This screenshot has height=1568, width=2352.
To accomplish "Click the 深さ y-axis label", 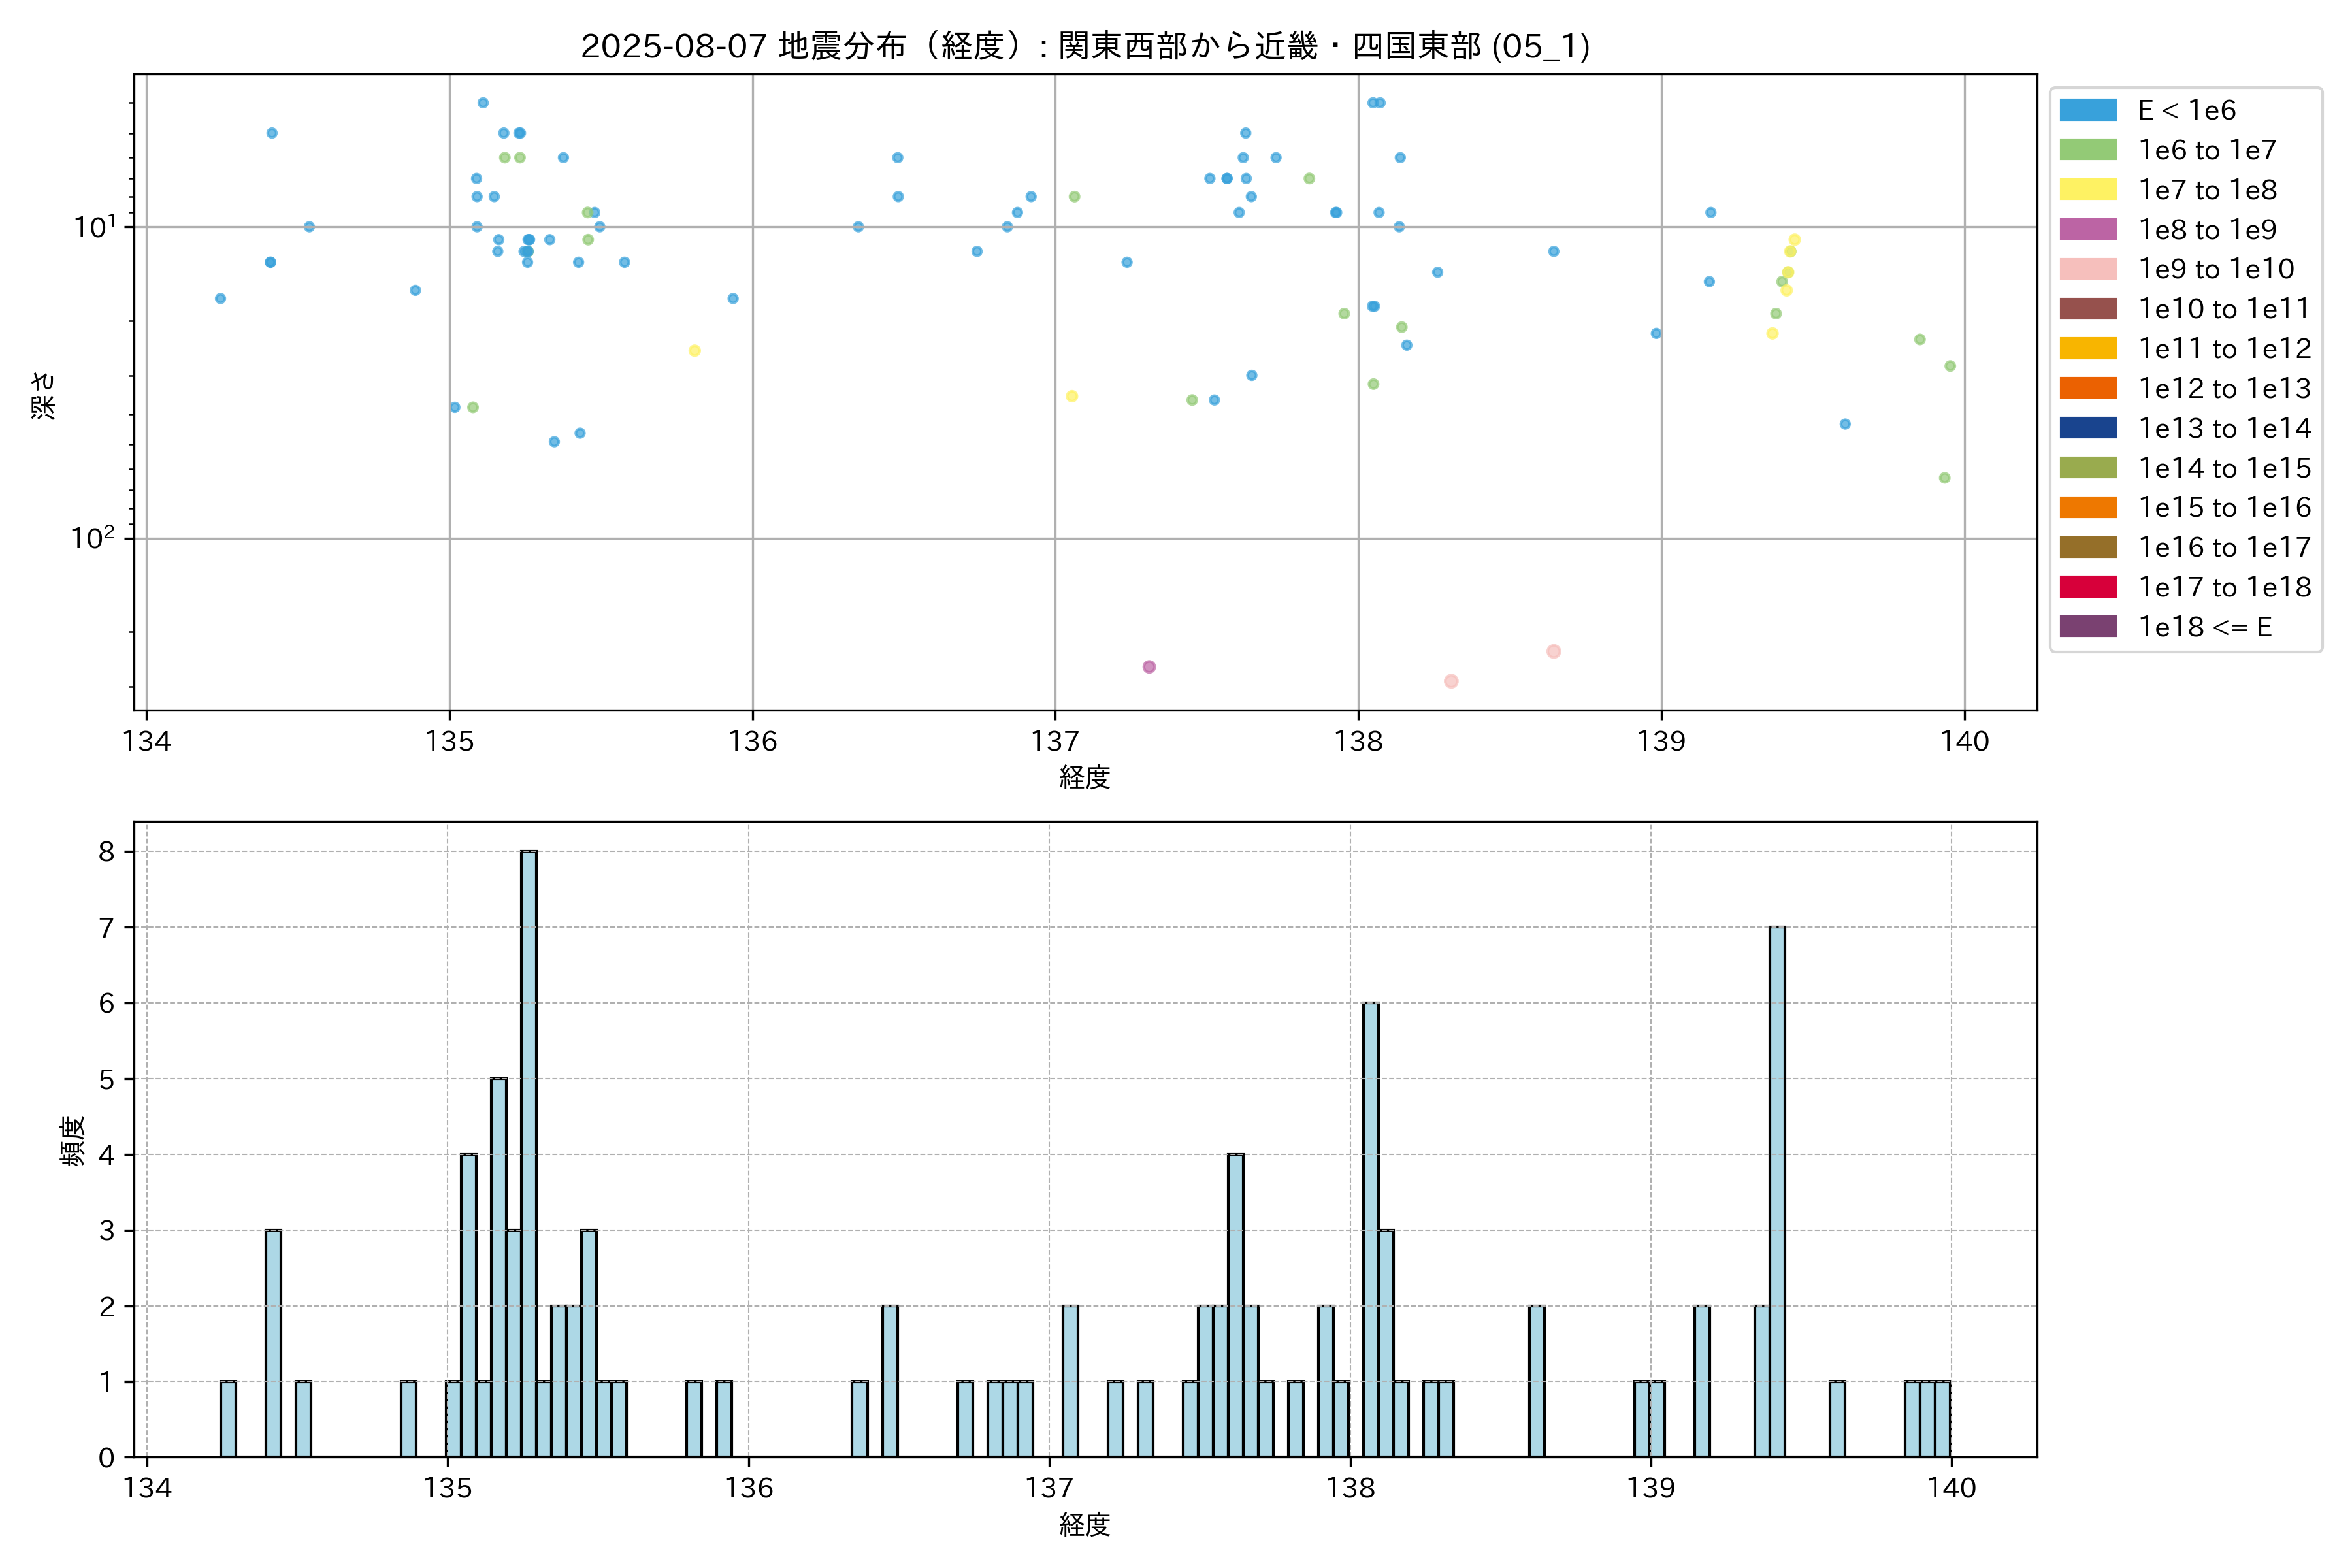I will (44, 395).
